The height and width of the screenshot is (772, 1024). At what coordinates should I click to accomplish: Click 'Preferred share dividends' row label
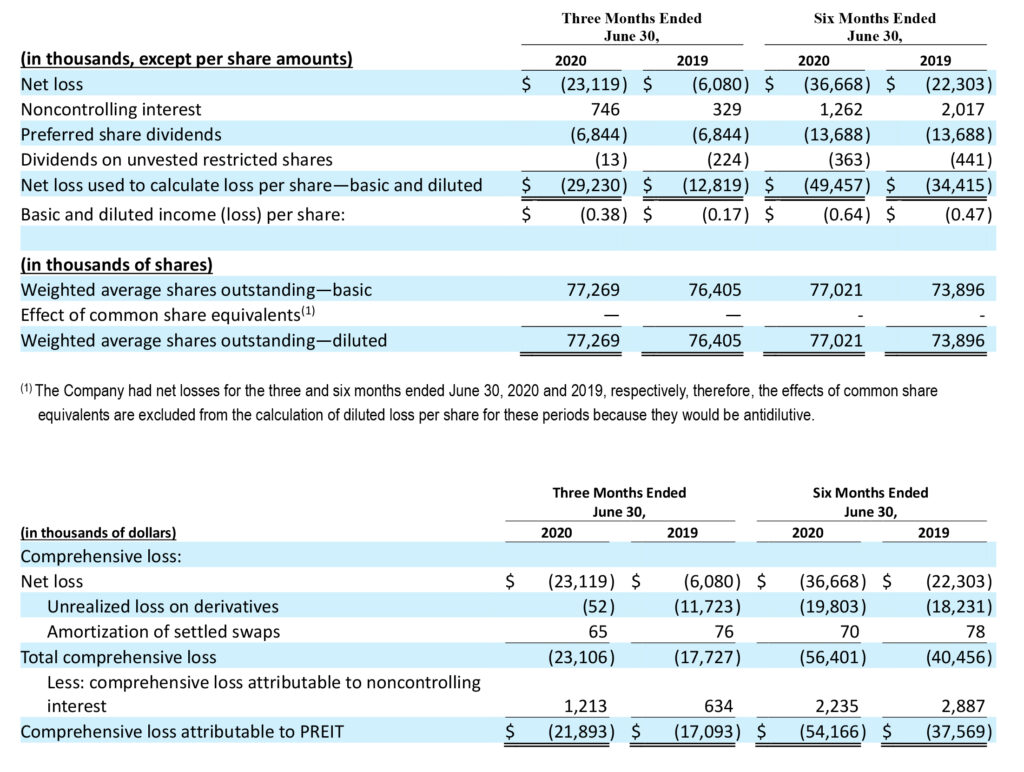click(x=121, y=135)
